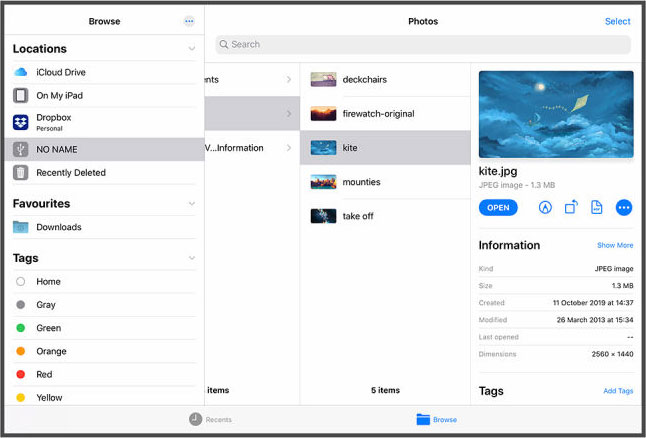Select the Green tag dot
The image size is (646, 438).
click(x=21, y=328)
